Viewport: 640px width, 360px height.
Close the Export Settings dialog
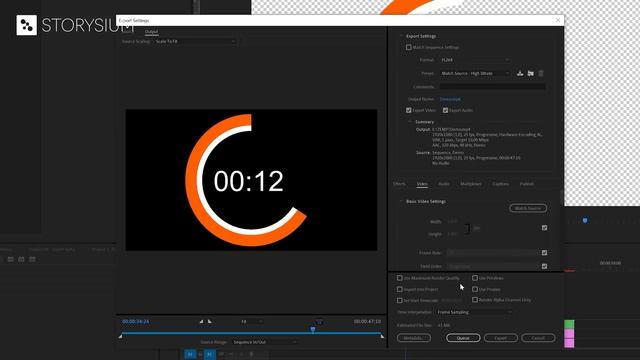558,20
